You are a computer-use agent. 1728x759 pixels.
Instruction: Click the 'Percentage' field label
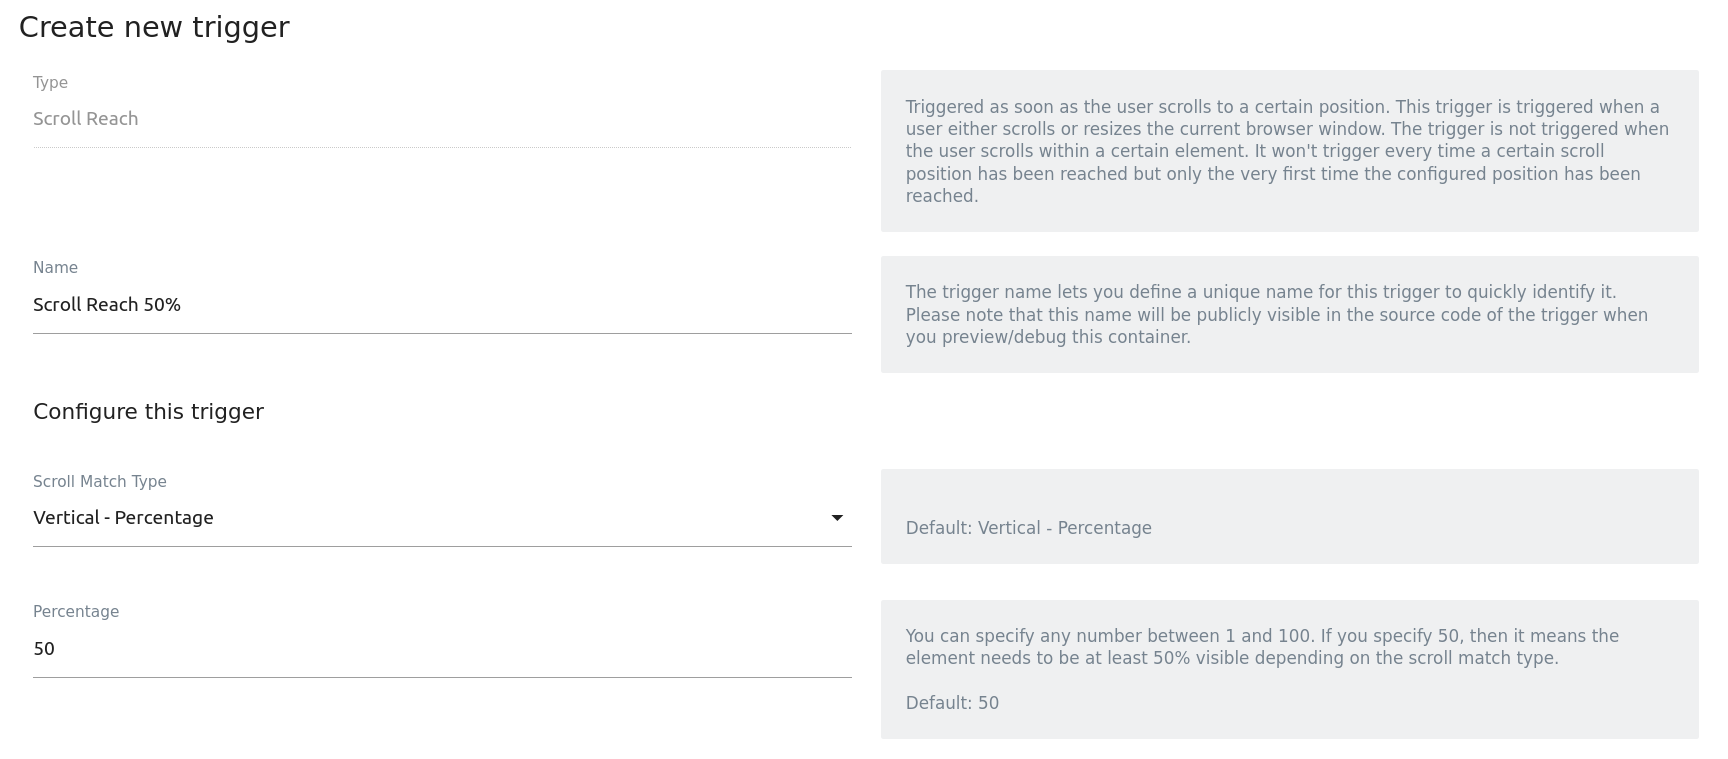[x=76, y=612]
